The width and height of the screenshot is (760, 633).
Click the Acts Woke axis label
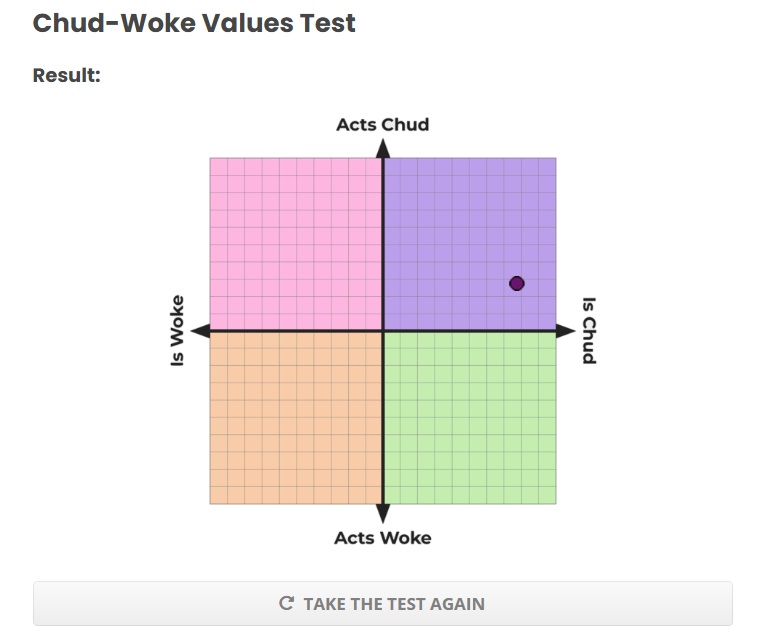click(x=383, y=538)
